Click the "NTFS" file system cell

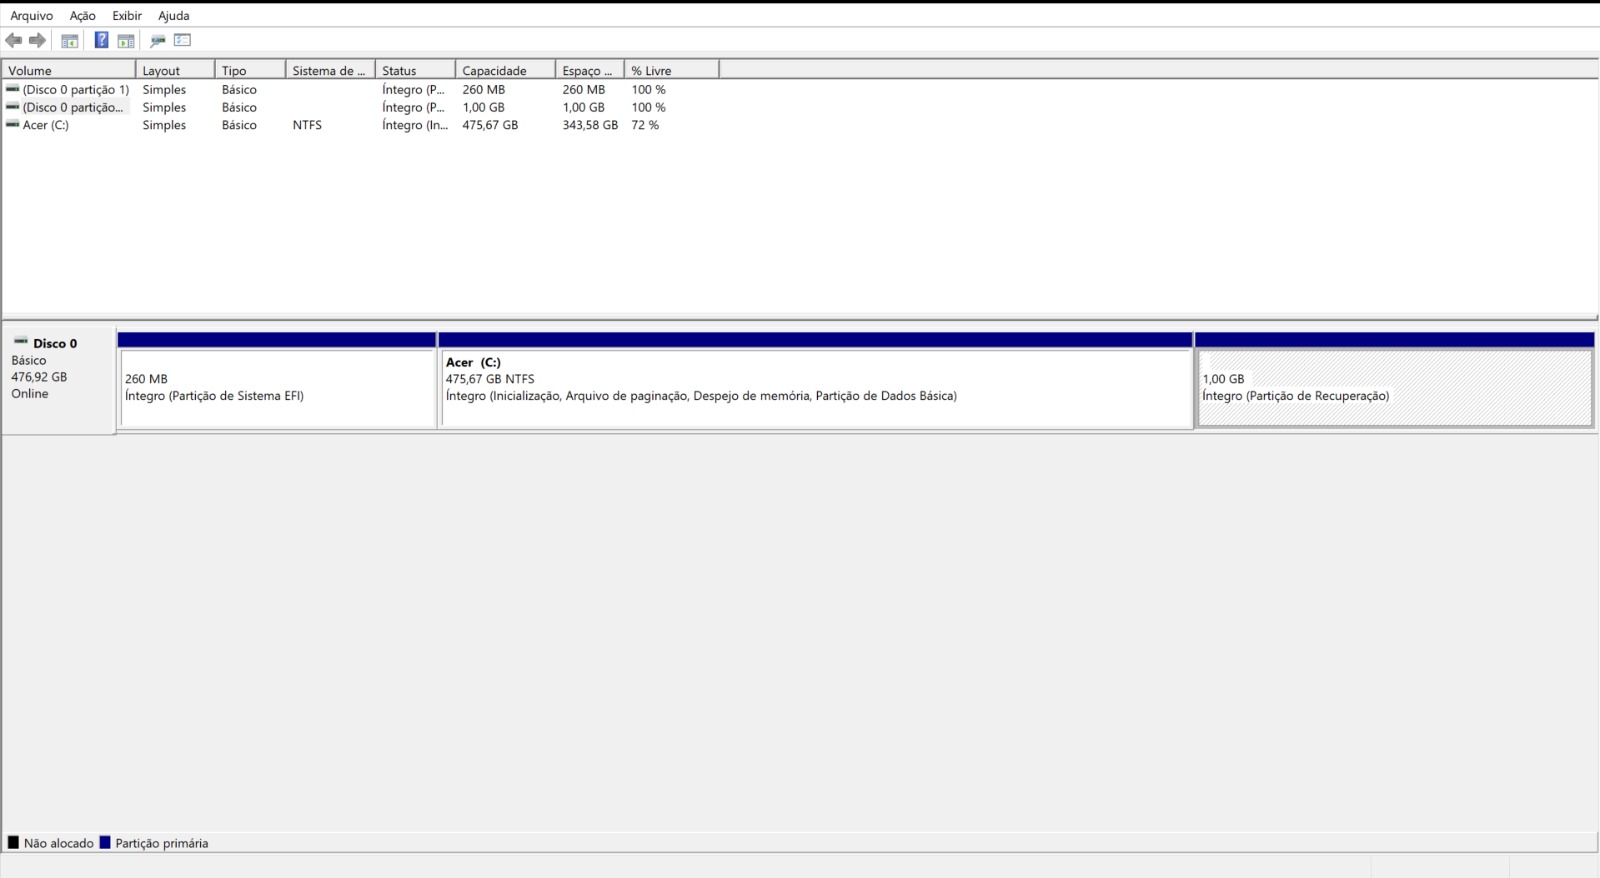click(x=307, y=125)
